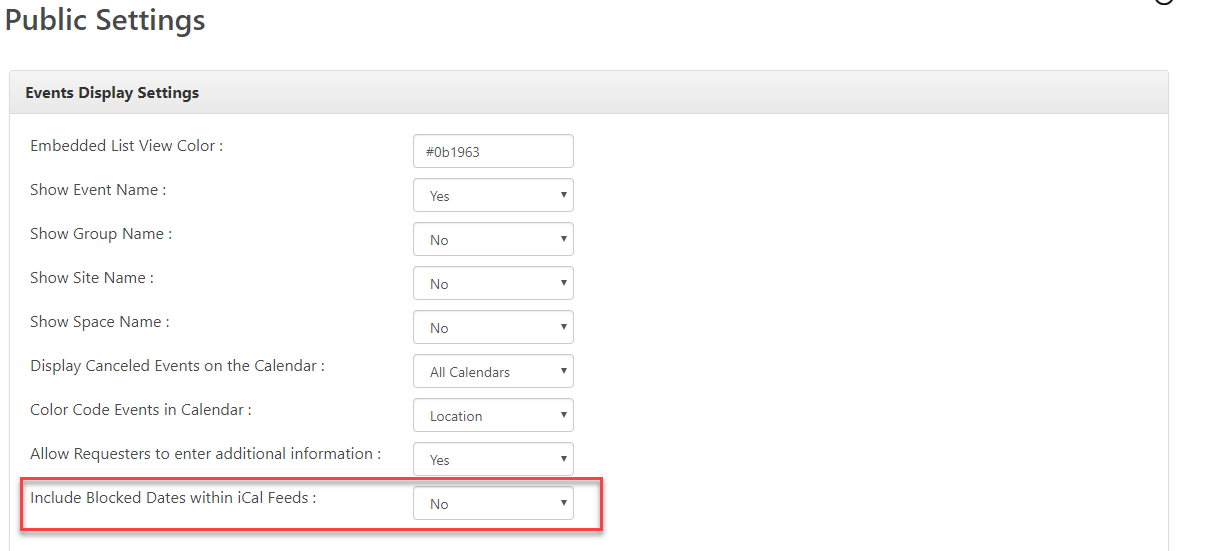Expand the Show Space Name dropdown
The image size is (1206, 551).
(493, 327)
